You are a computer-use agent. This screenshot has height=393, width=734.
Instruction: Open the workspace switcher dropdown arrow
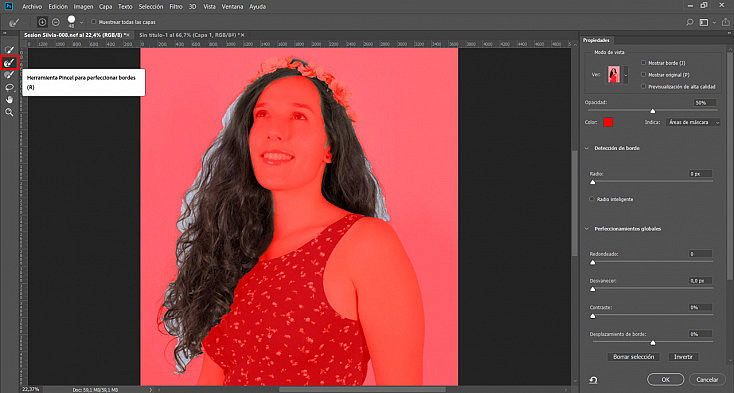coord(714,22)
